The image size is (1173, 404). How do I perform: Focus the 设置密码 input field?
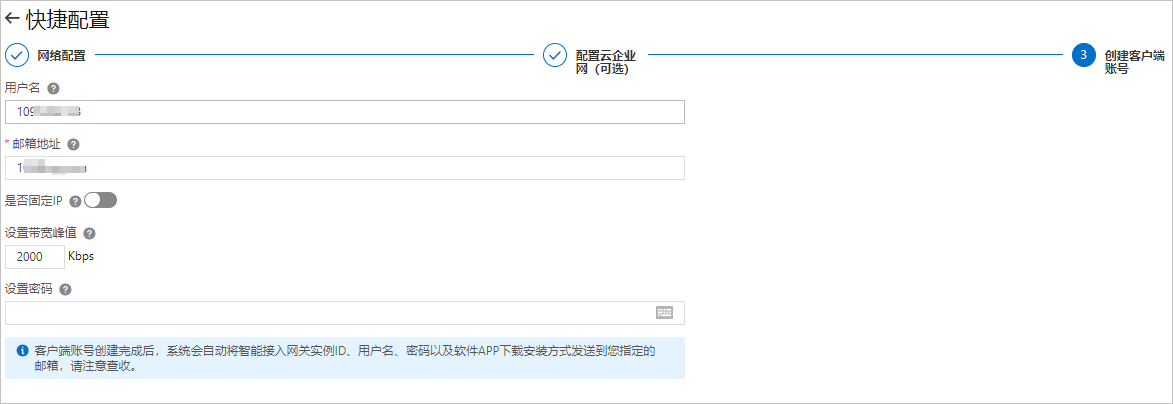(x=345, y=313)
